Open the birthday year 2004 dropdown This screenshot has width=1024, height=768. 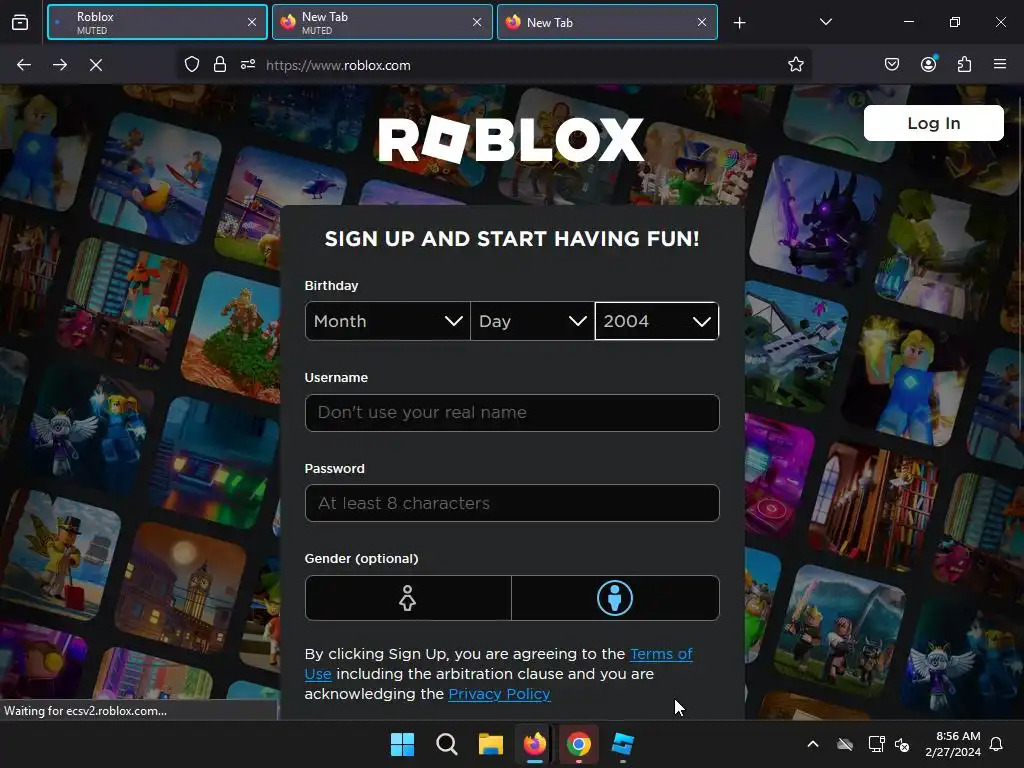[657, 321]
